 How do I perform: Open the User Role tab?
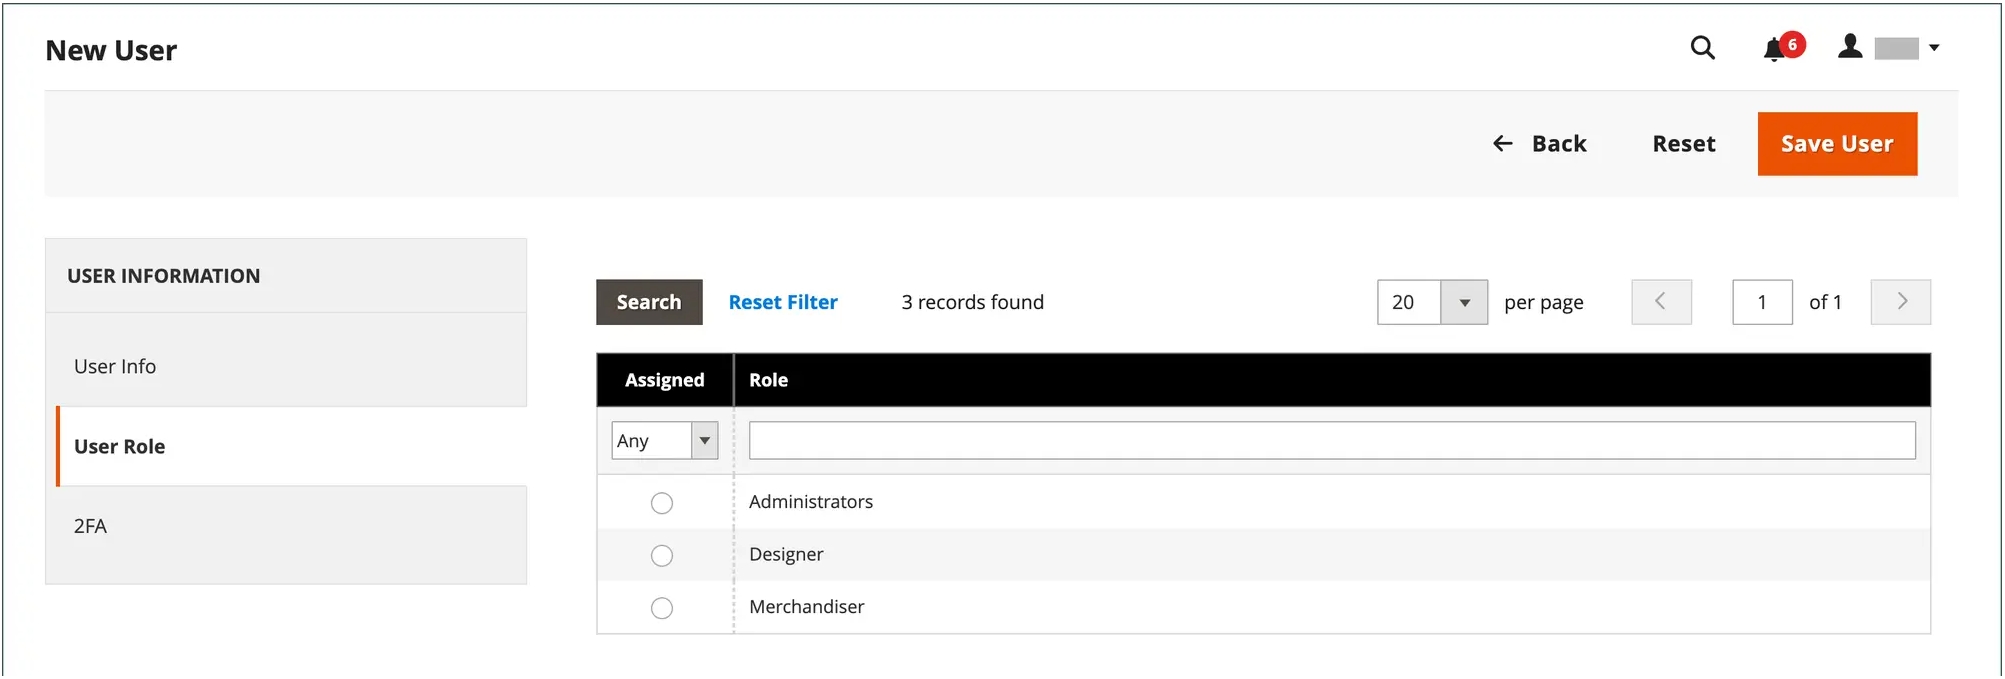click(x=291, y=447)
